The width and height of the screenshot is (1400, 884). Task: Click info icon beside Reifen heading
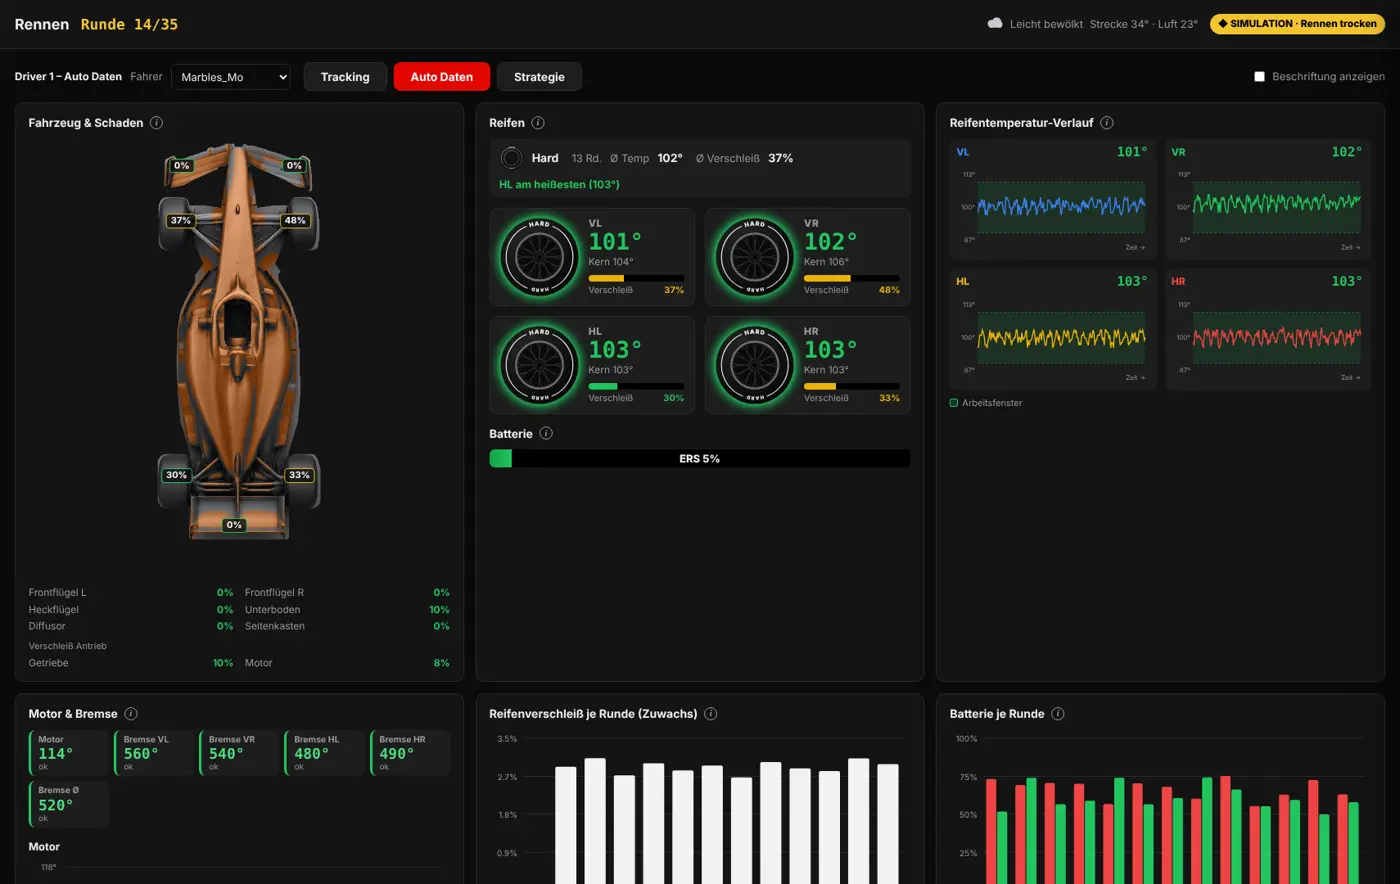point(538,123)
